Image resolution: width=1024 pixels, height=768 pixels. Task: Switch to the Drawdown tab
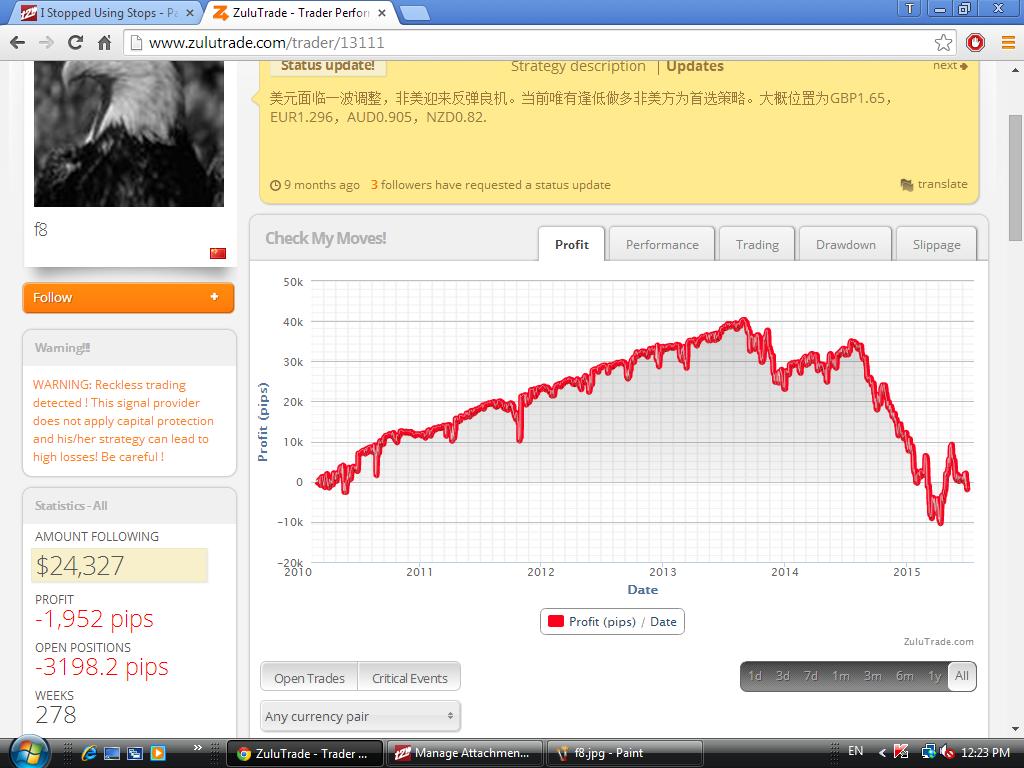coord(846,244)
